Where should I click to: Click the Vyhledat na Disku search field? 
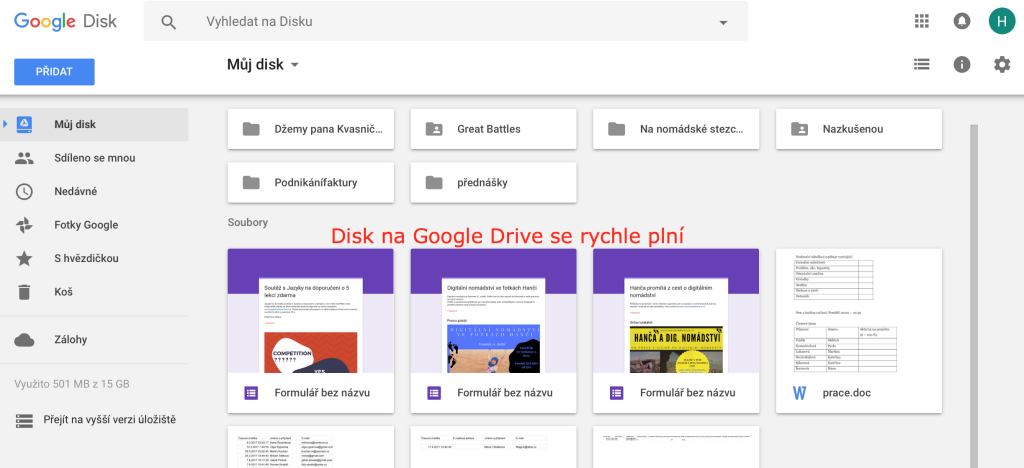point(445,22)
